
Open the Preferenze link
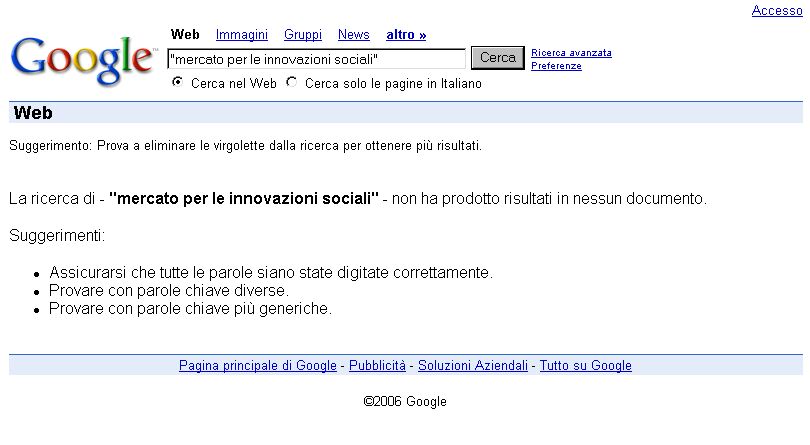(556, 66)
